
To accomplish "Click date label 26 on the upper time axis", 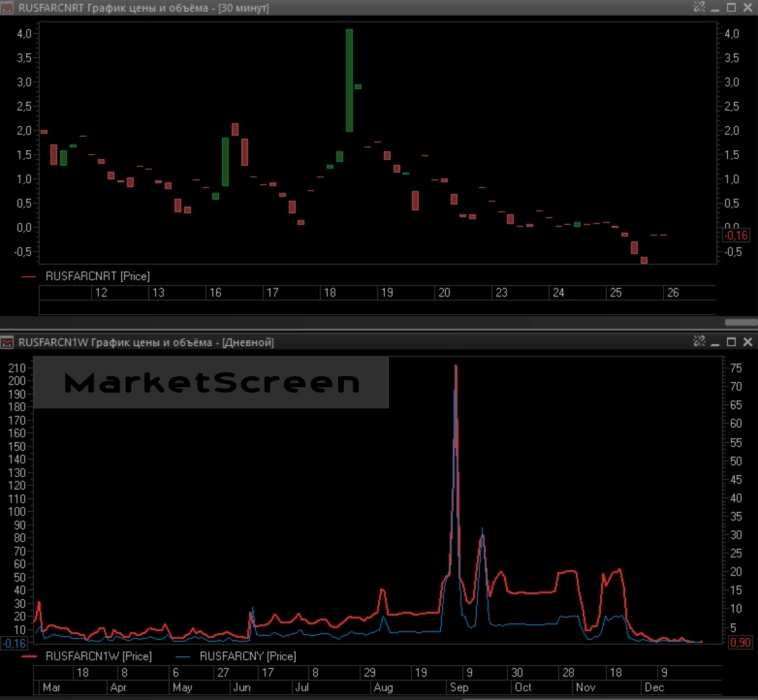I will [673, 293].
